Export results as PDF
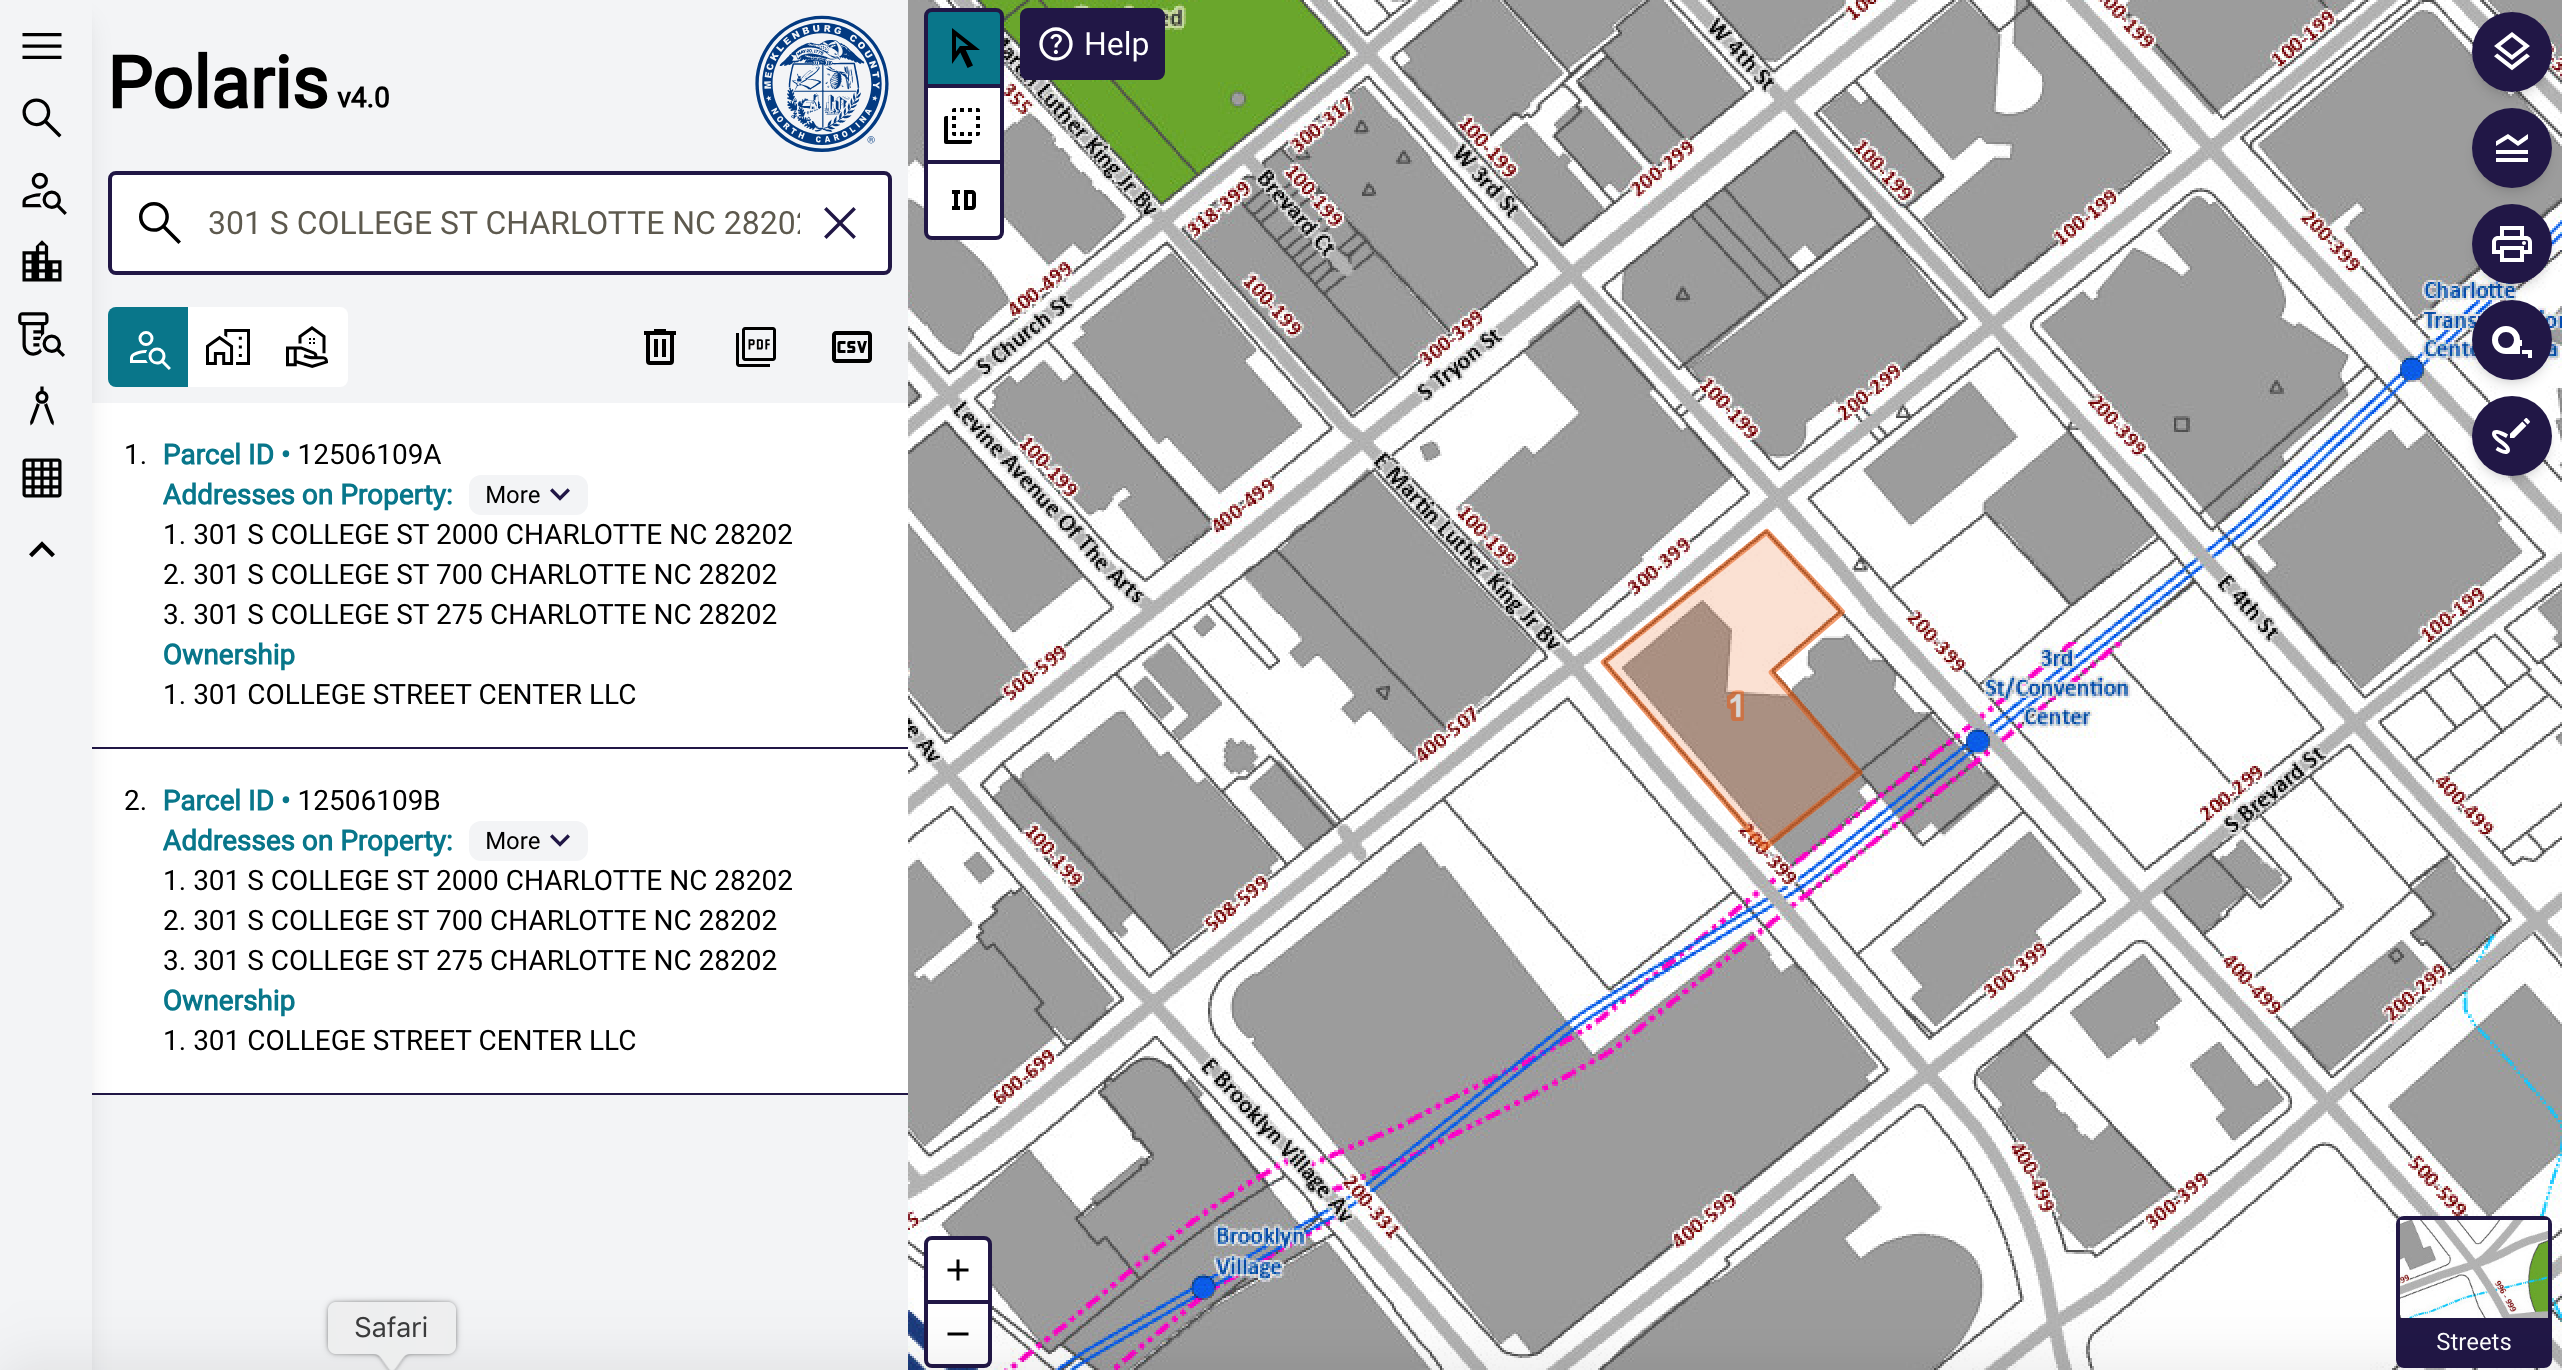The height and width of the screenshot is (1370, 2562). [756, 347]
